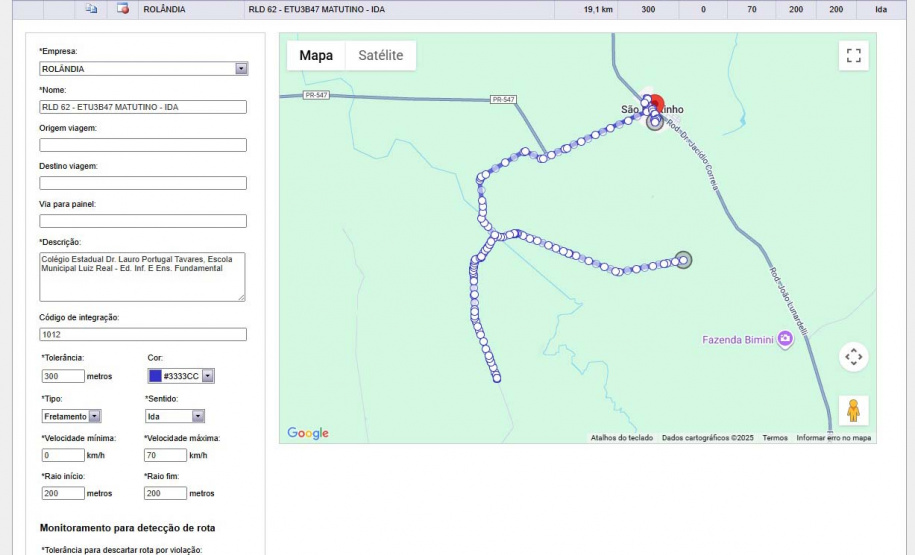Expand the Empresa dropdown showing ROLÂNDIA

pyautogui.click(x=241, y=69)
